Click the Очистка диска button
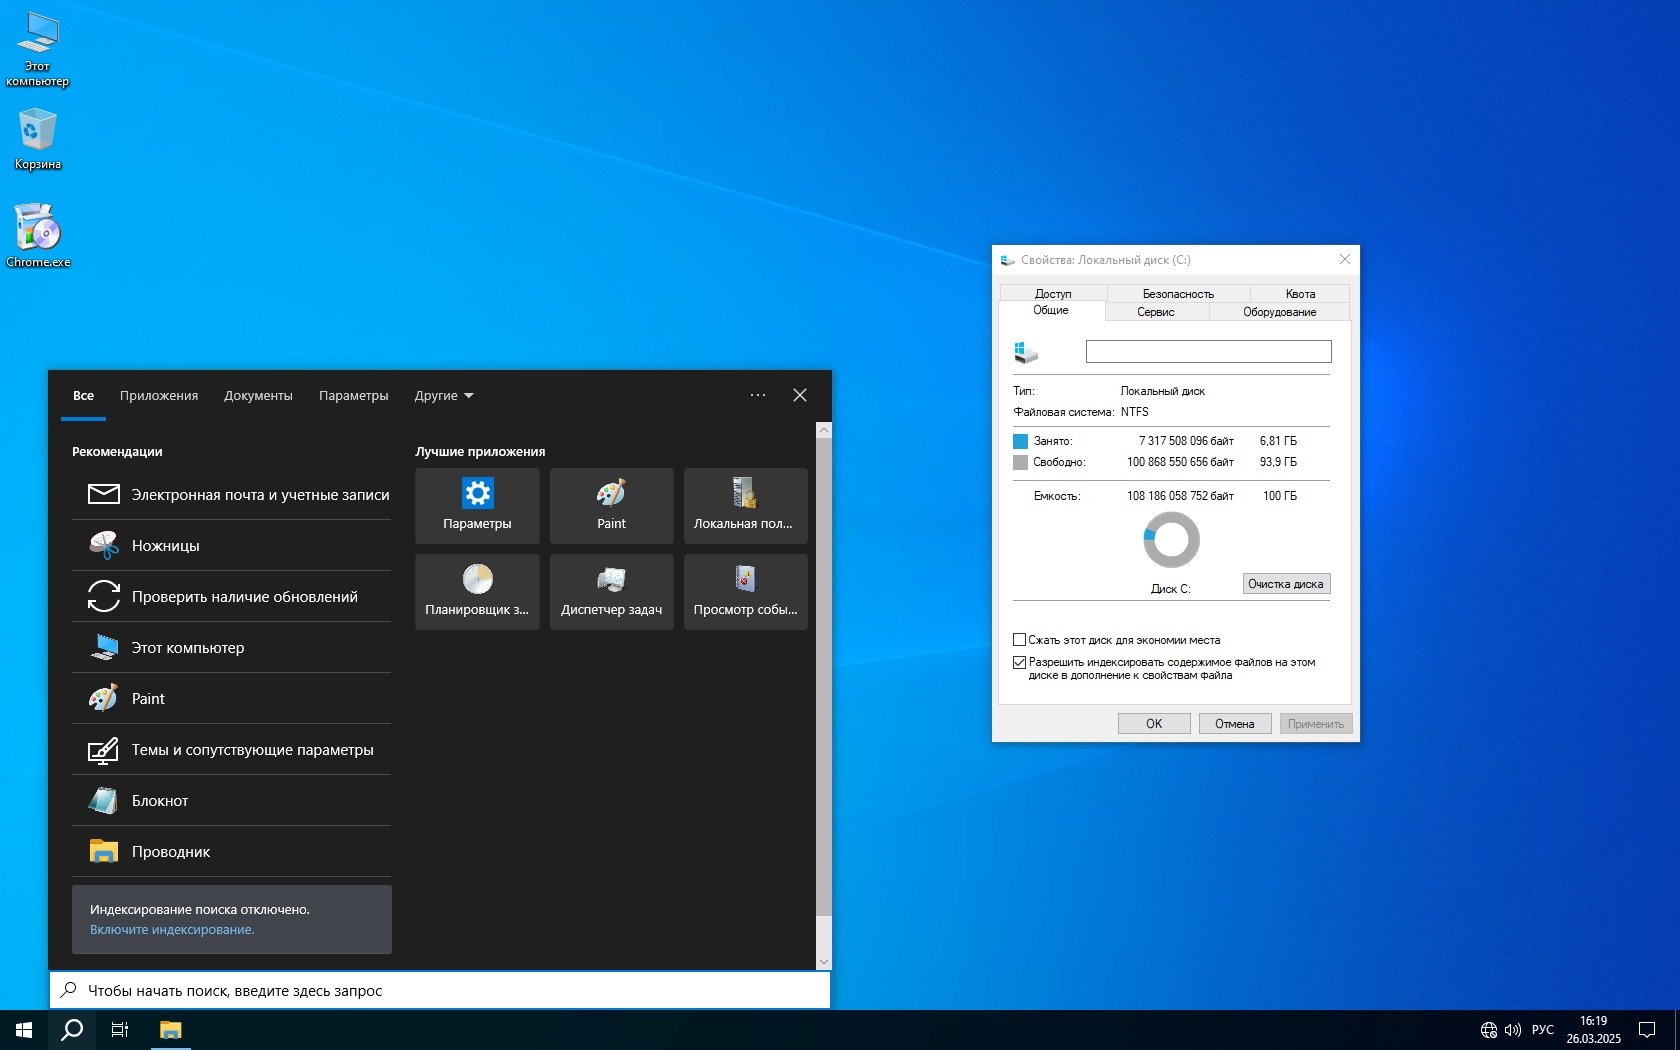This screenshot has width=1680, height=1050. coord(1285,584)
